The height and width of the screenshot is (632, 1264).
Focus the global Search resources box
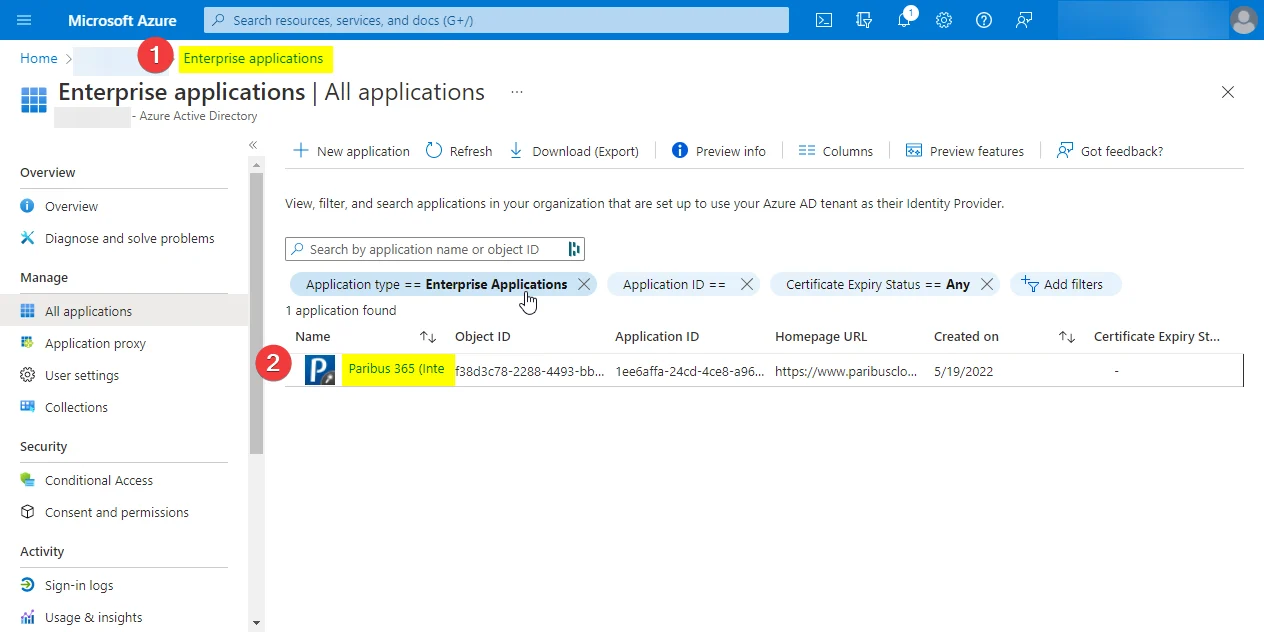pos(496,20)
